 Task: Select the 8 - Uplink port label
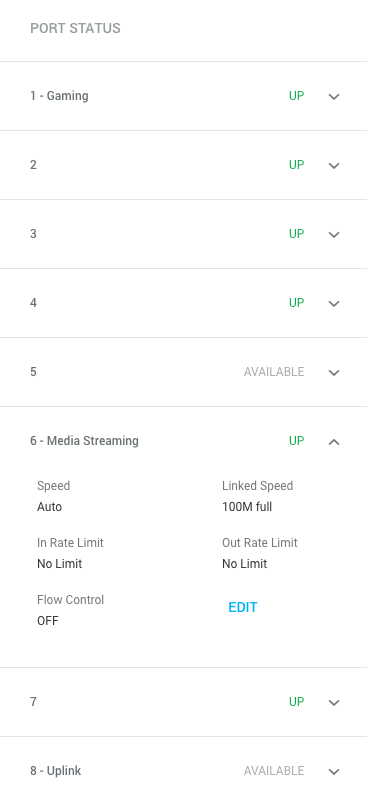click(55, 771)
